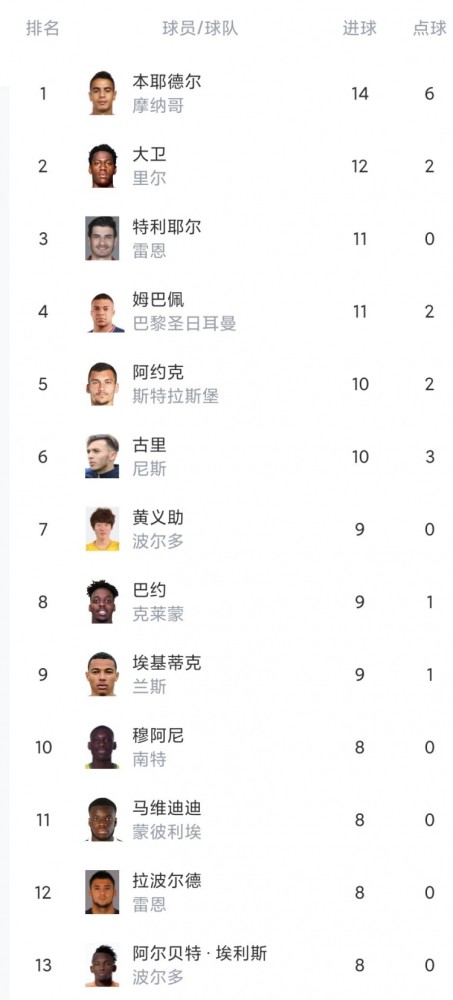The height and width of the screenshot is (1000, 453).
Task: Open the 巴黎圣日耳曼 team link
Action: (x=184, y=323)
